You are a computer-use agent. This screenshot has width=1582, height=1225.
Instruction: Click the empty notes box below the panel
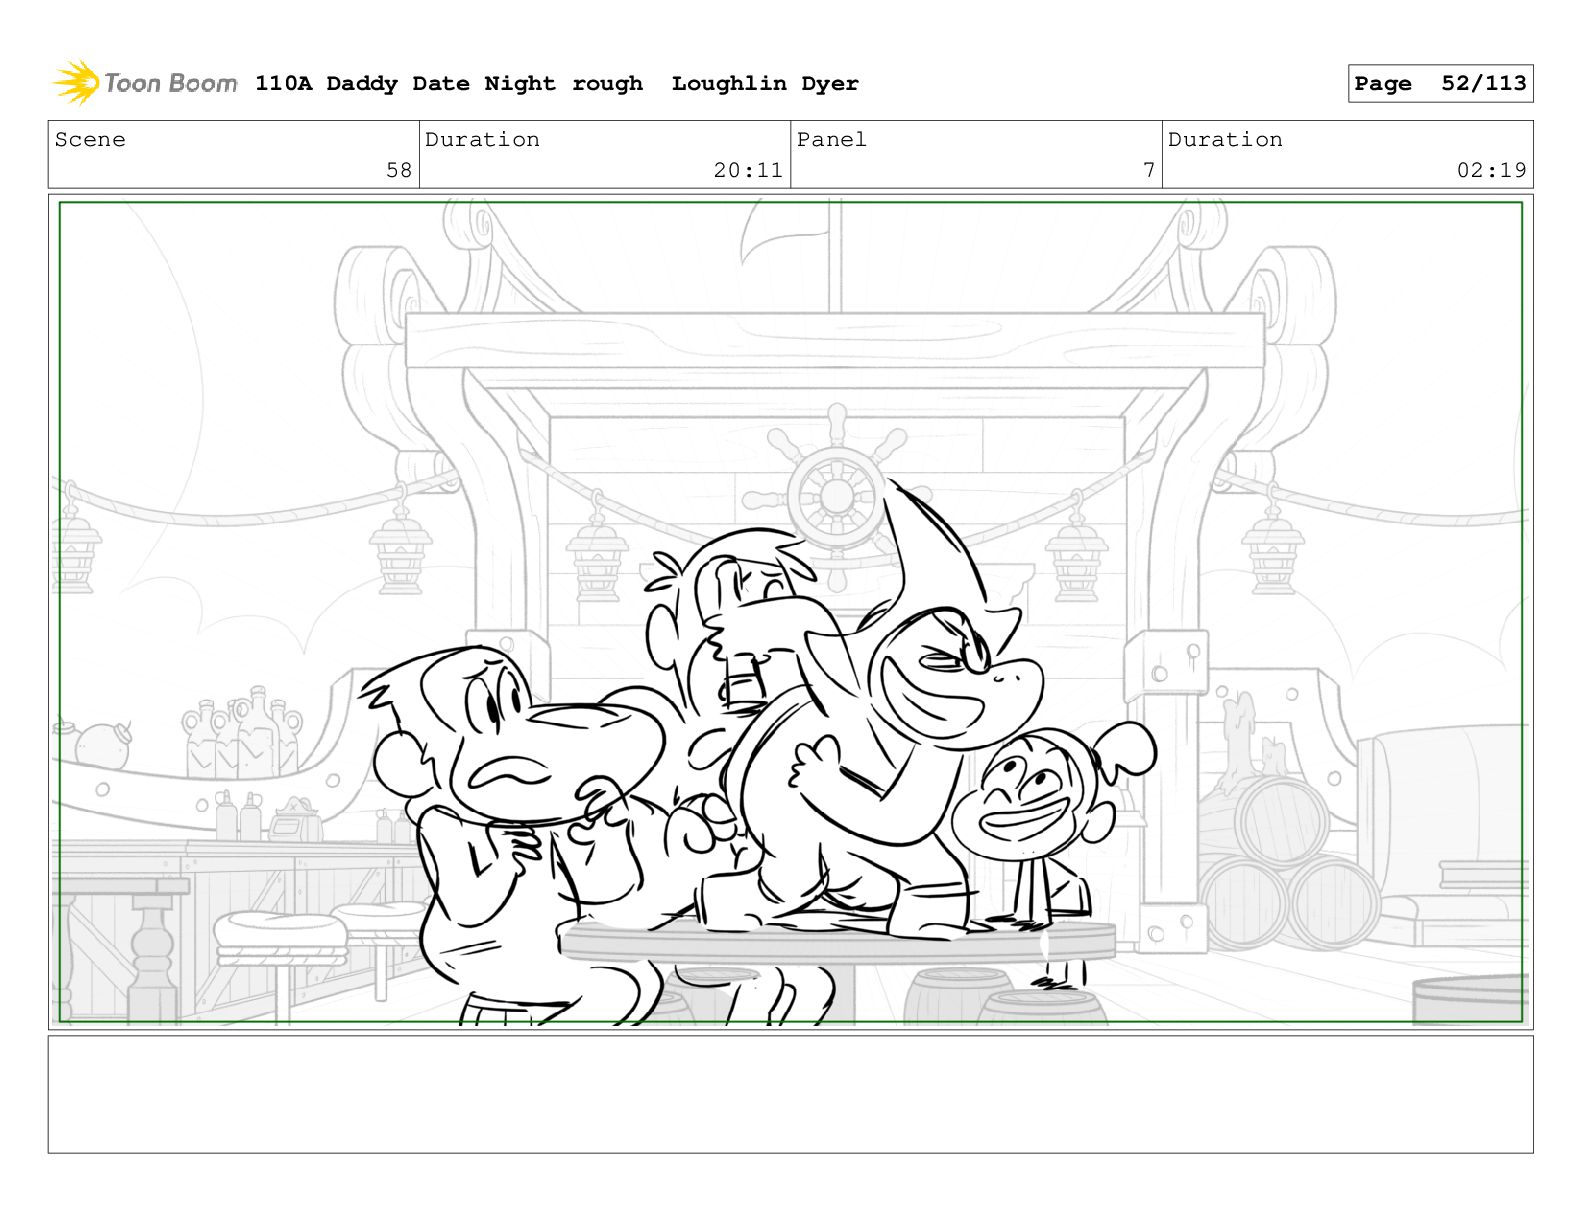pyautogui.click(x=790, y=1094)
